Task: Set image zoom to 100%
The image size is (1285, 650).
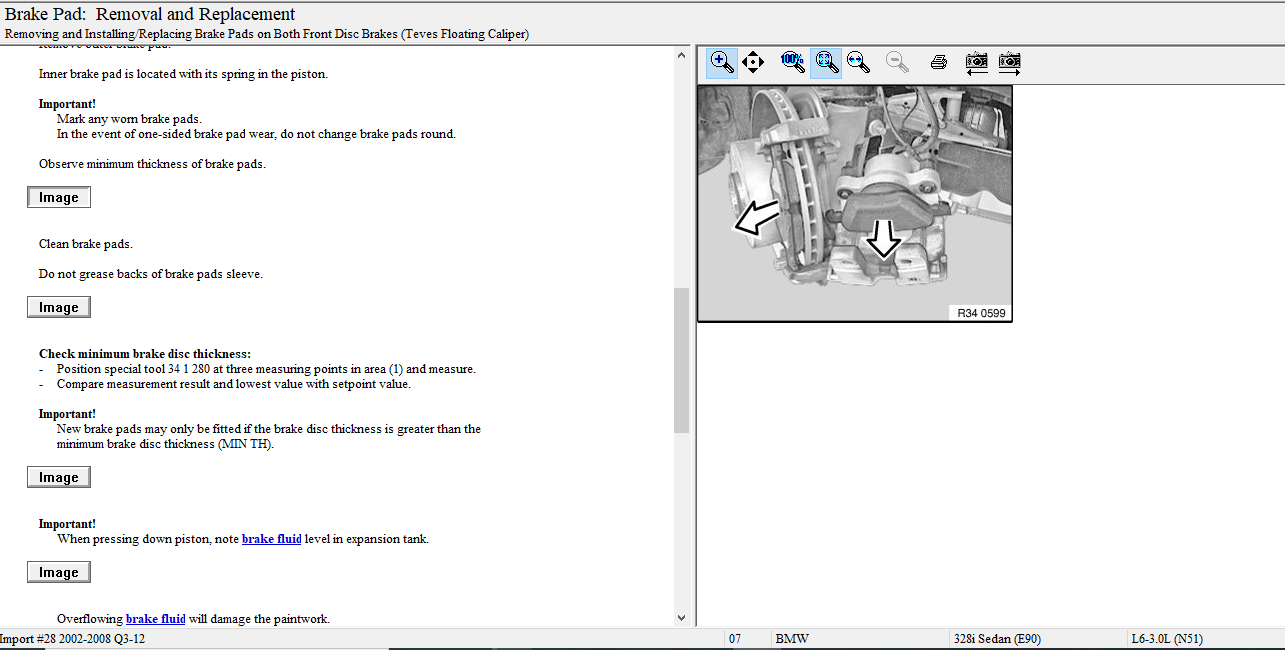Action: tap(792, 62)
